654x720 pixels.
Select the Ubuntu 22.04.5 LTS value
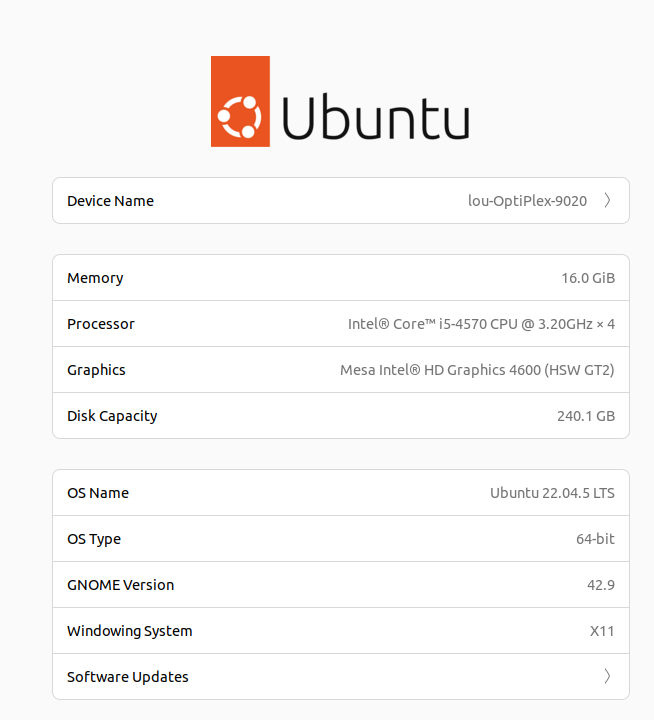(552, 493)
